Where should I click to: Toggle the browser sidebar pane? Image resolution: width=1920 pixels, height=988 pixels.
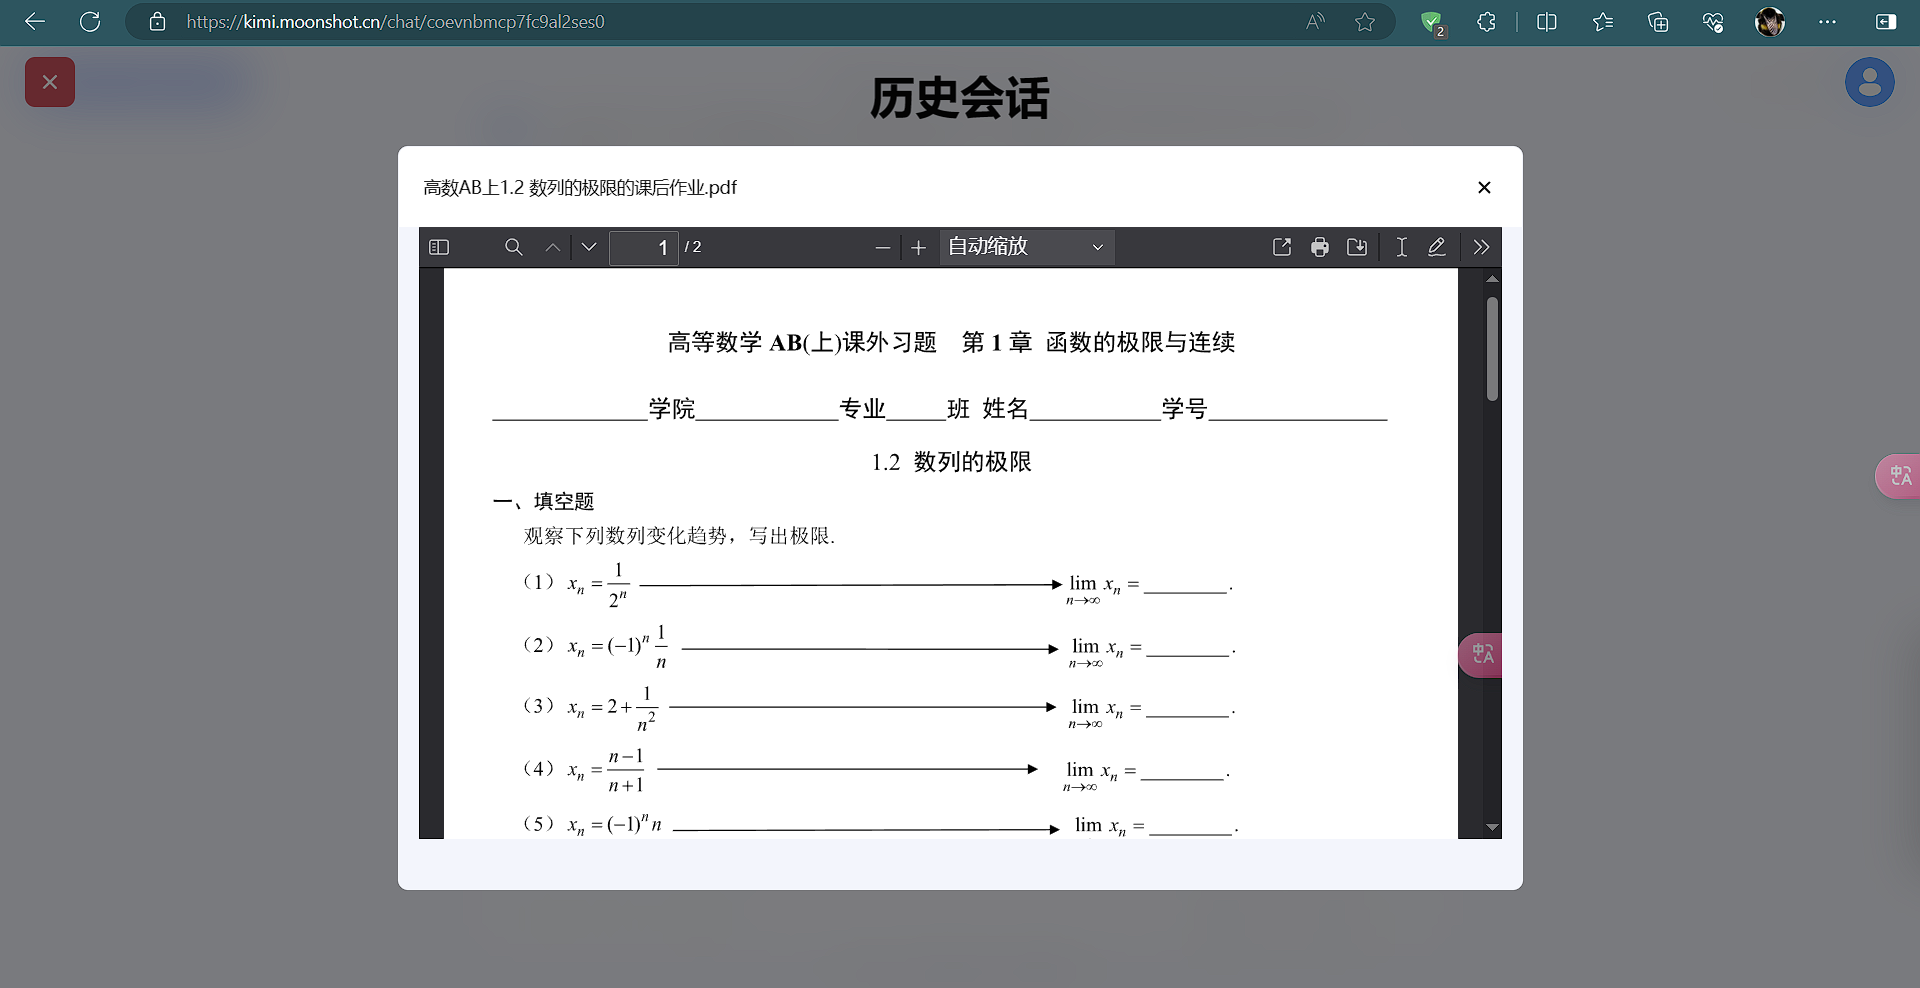1886,22
